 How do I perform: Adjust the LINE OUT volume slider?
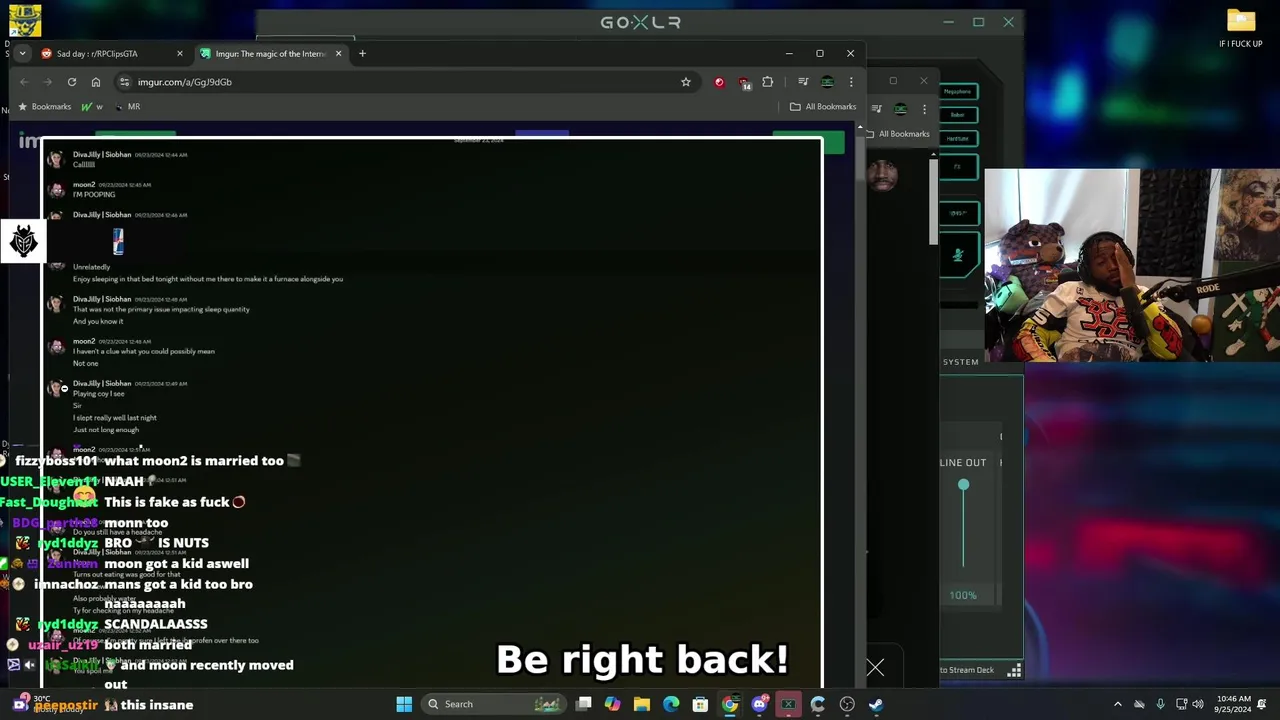963,485
